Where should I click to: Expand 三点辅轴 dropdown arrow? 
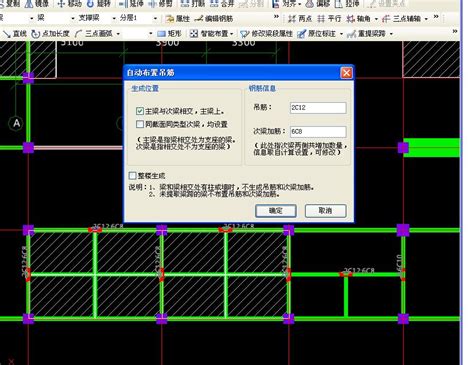click(426, 19)
